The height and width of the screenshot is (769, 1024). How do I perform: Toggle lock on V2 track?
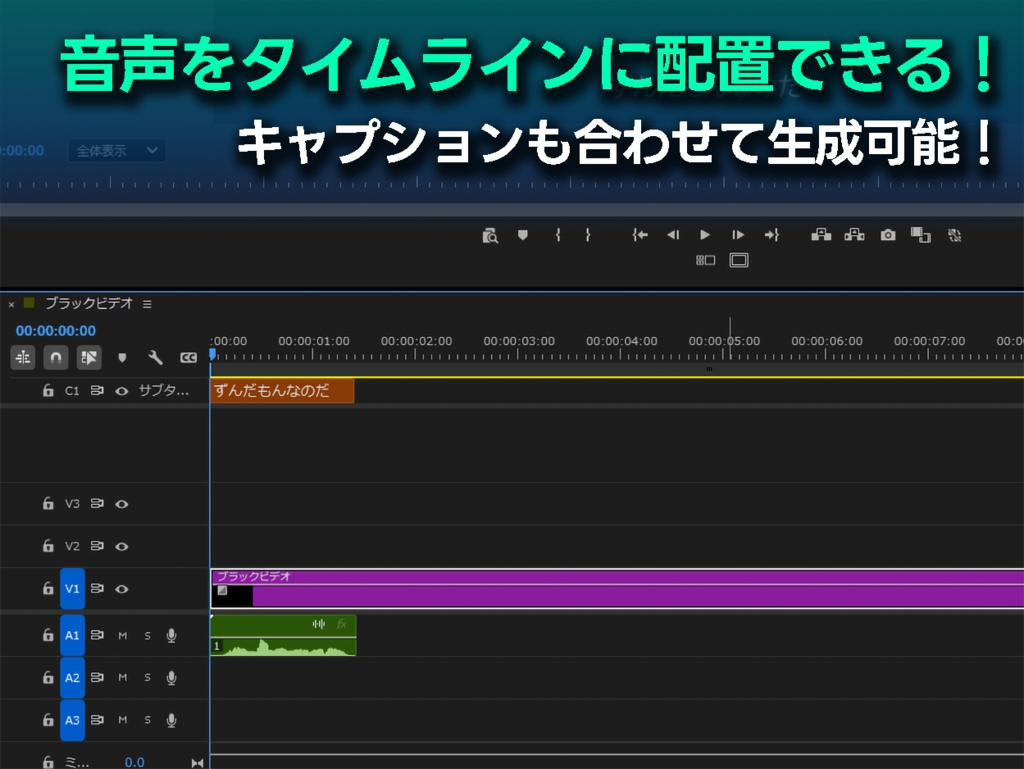click(x=48, y=546)
